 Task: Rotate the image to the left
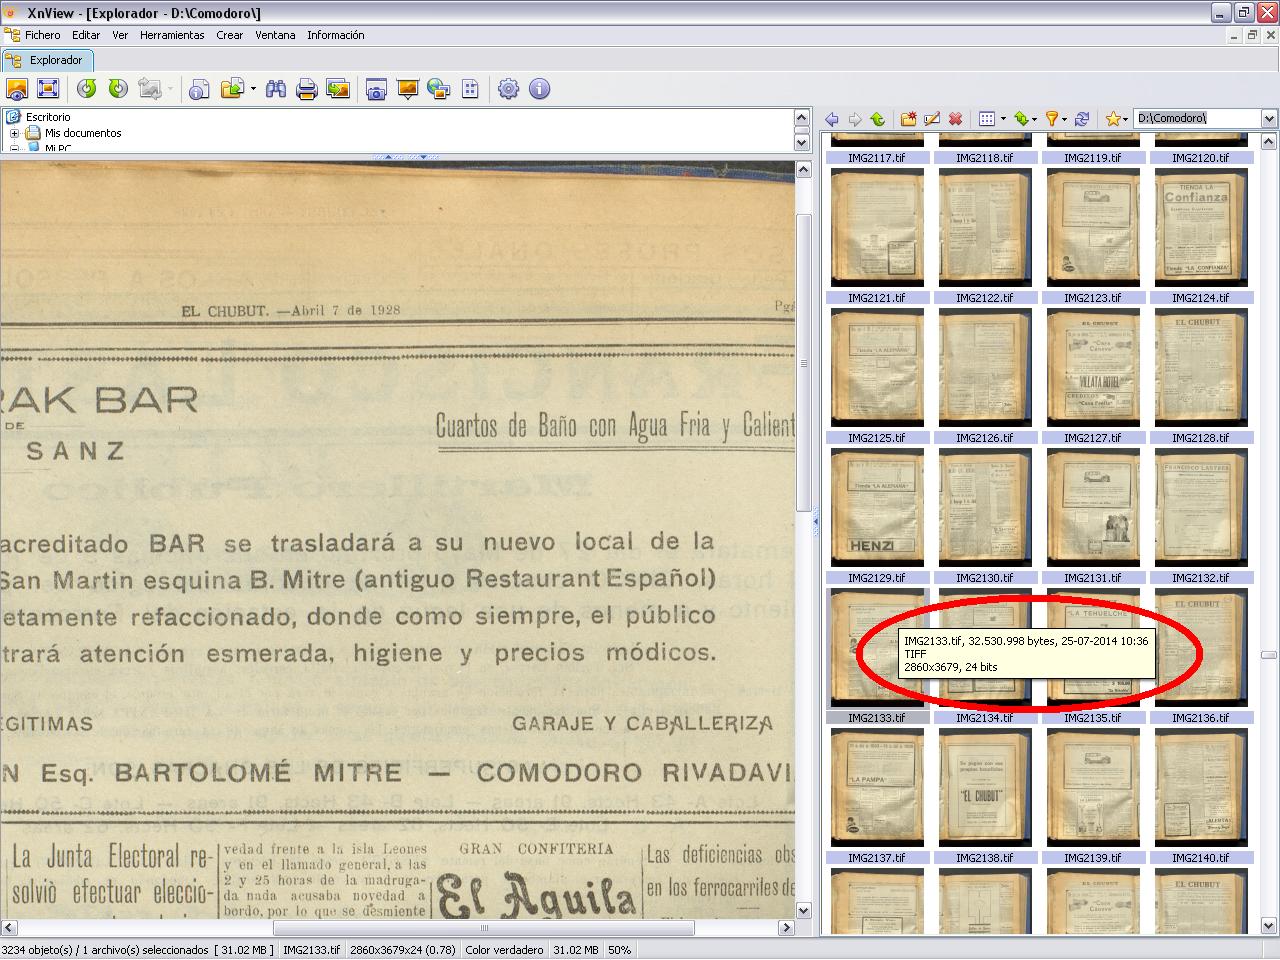(87, 89)
